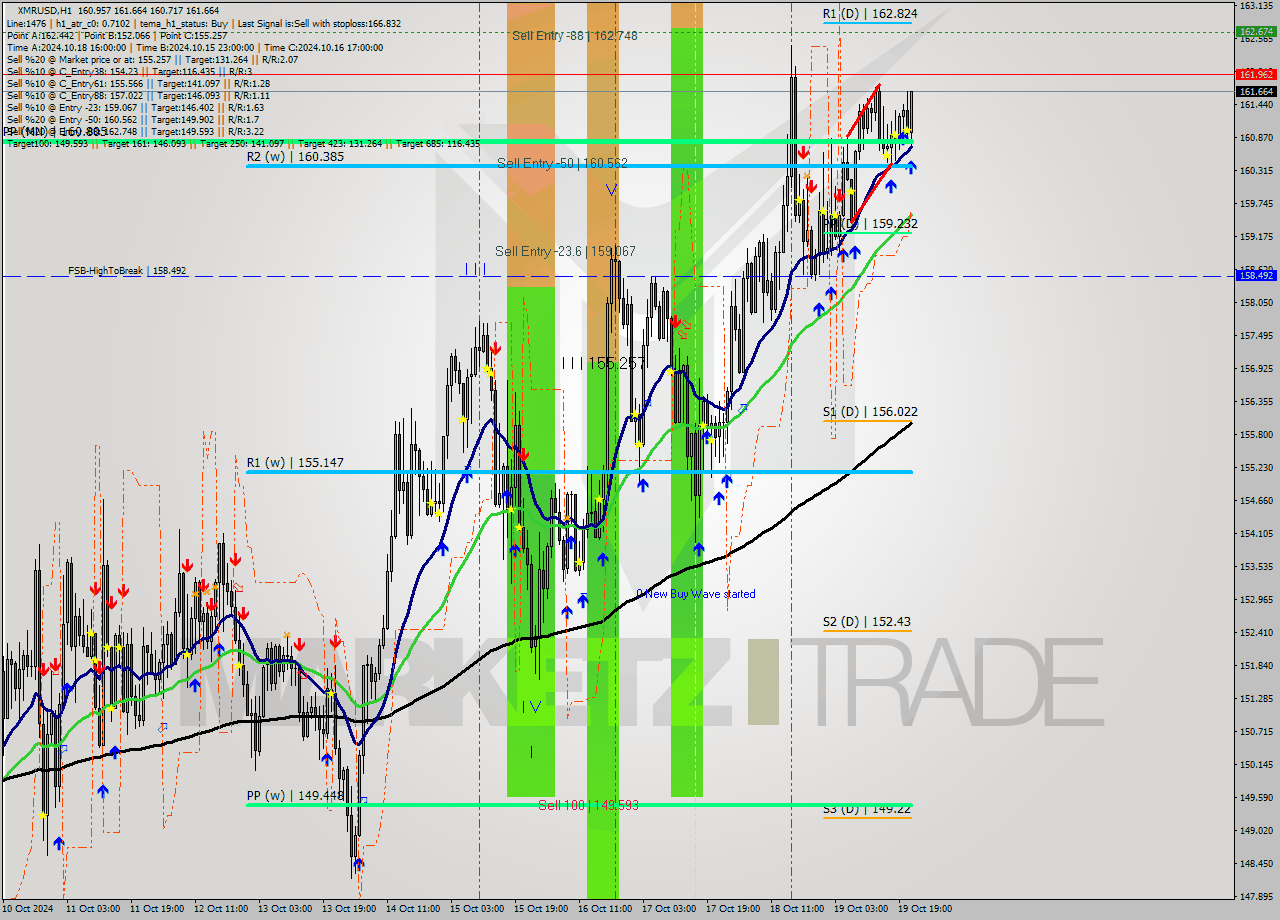1280x920 pixels.
Task: Click the 154.105 price axis value
Action: (1257, 533)
